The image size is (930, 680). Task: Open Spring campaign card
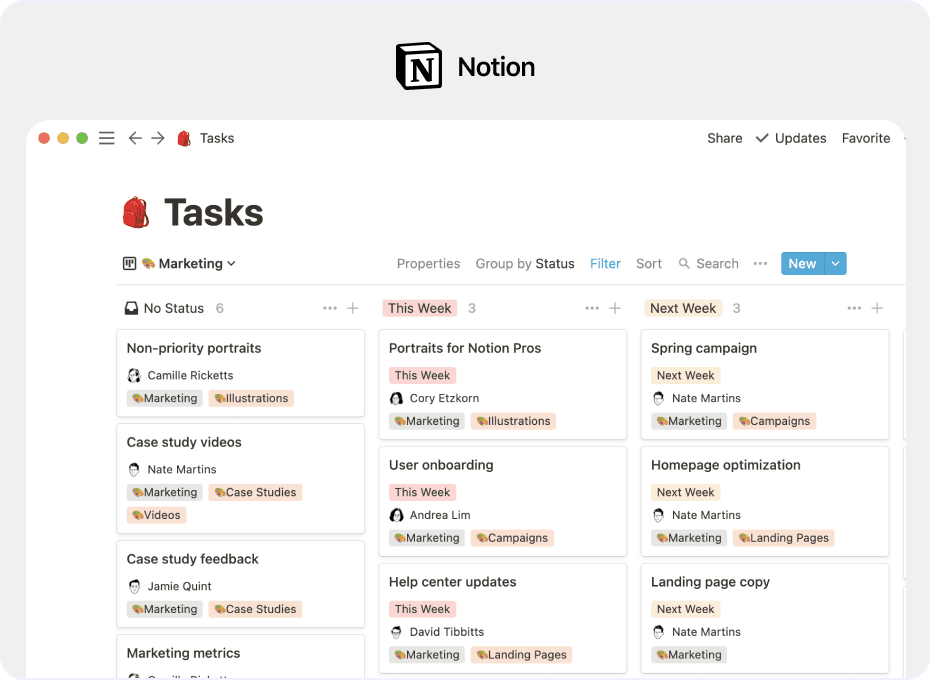(x=765, y=385)
